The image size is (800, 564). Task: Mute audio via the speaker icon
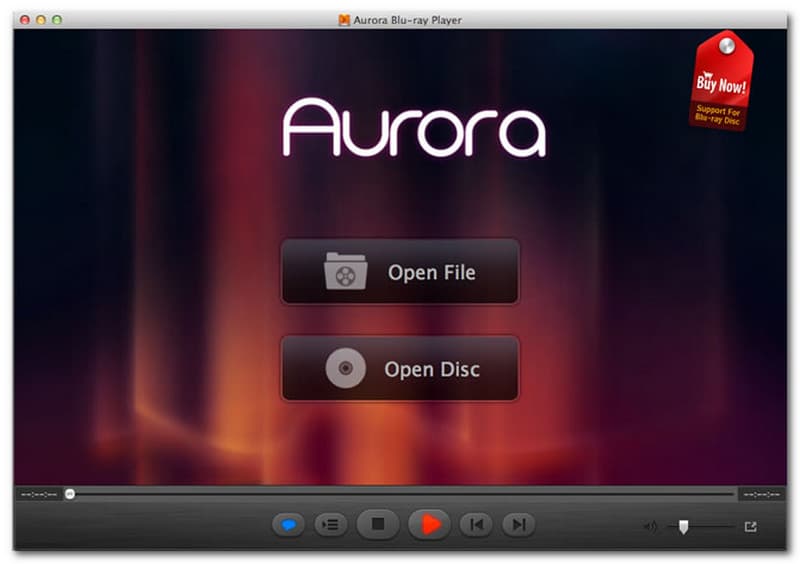(650, 526)
